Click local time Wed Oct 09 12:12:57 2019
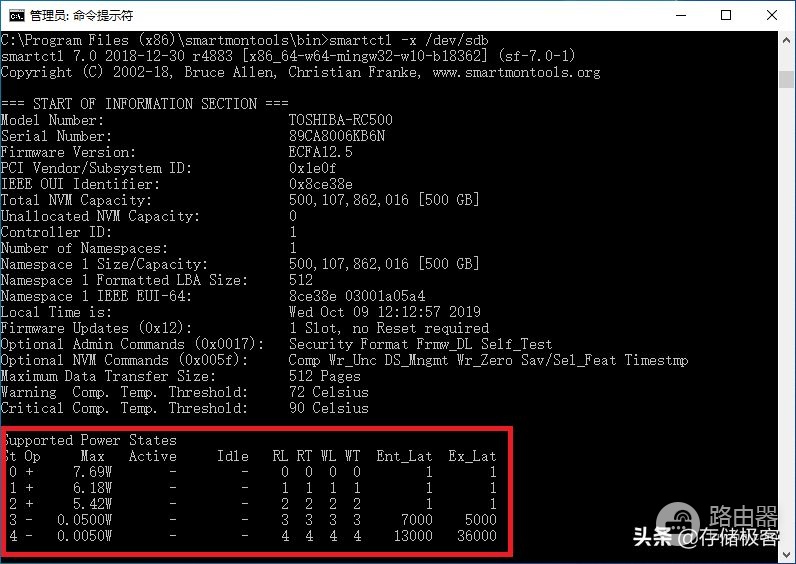This screenshot has width=796, height=564. pos(384,312)
